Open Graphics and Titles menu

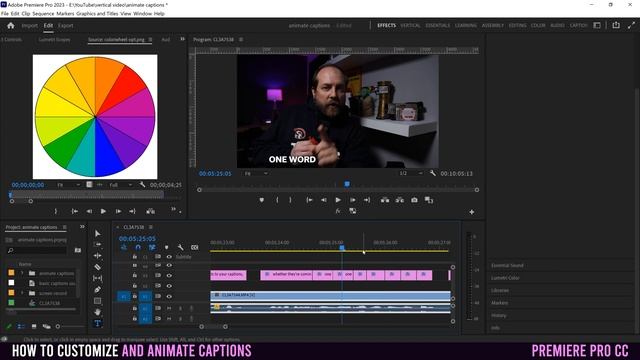(x=97, y=13)
